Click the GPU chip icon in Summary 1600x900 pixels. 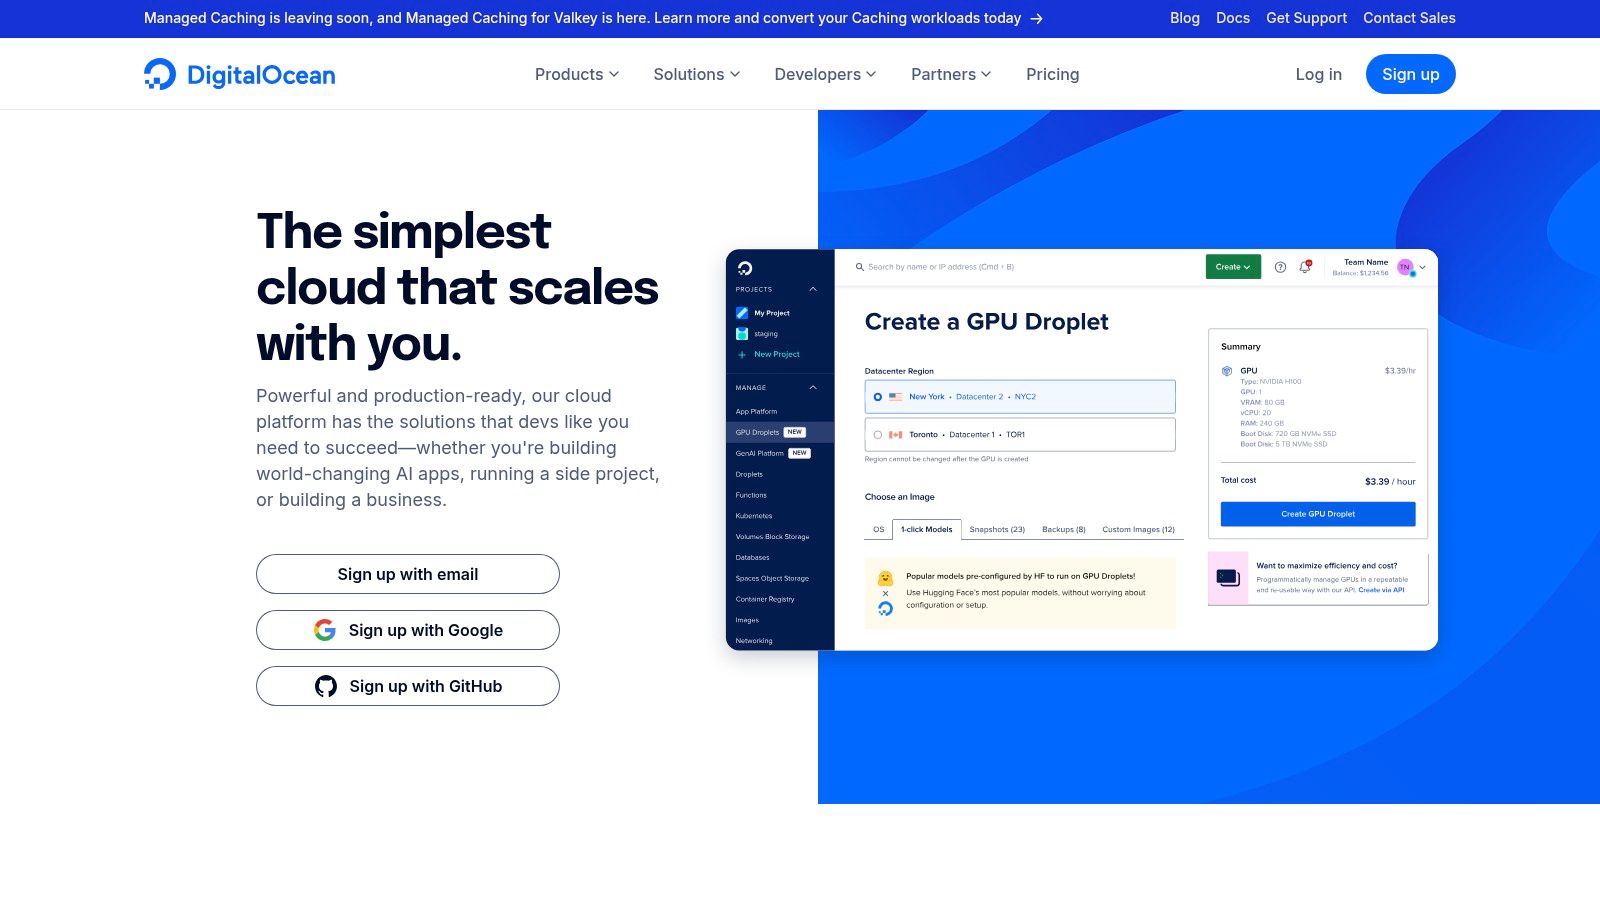1227,371
